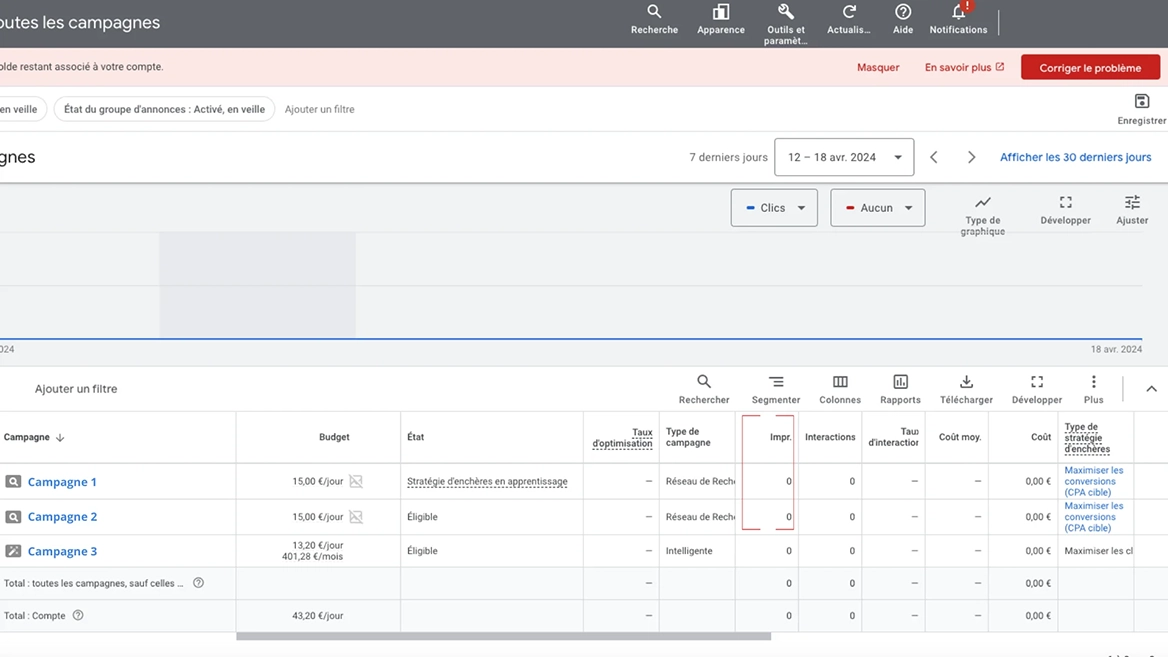
Task: Click help icon beside Total toutes les campagnes
Action: pos(198,583)
